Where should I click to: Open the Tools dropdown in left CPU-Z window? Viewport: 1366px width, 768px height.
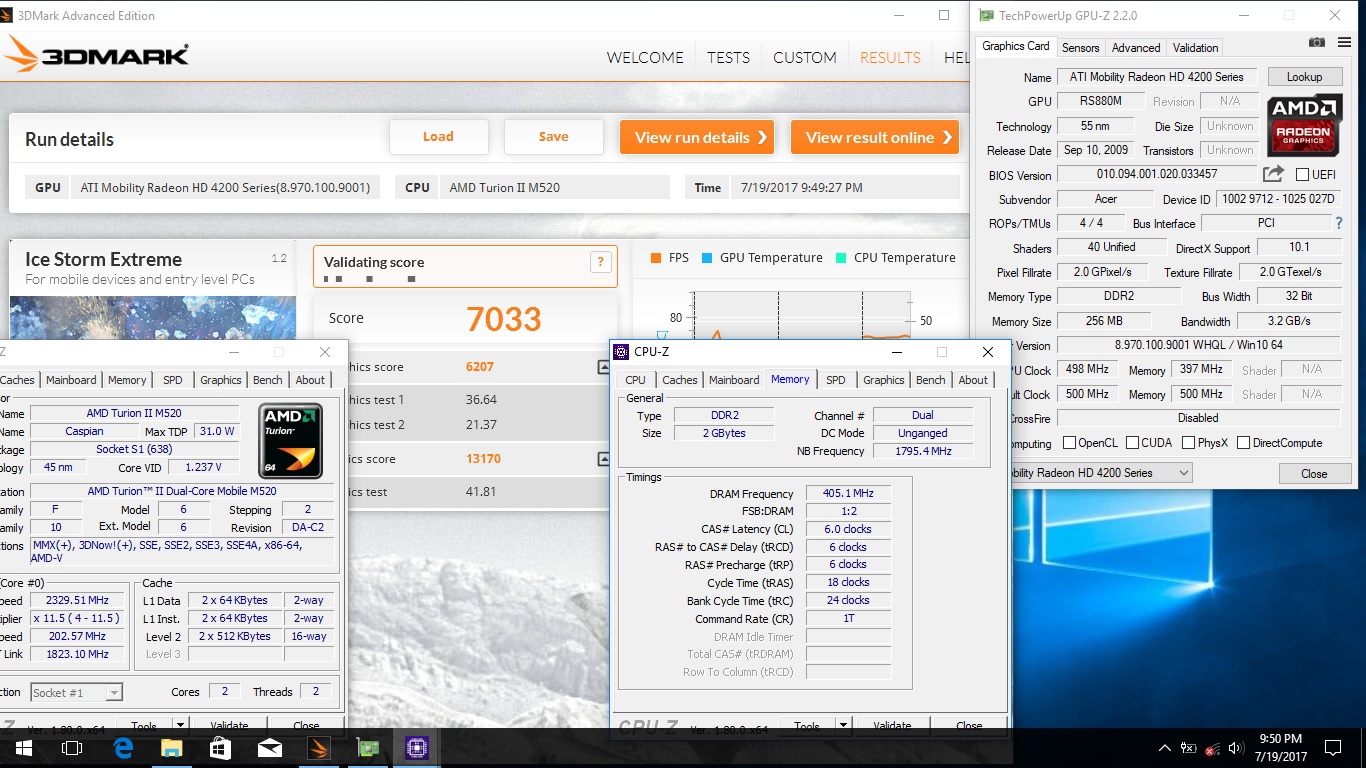click(180, 726)
